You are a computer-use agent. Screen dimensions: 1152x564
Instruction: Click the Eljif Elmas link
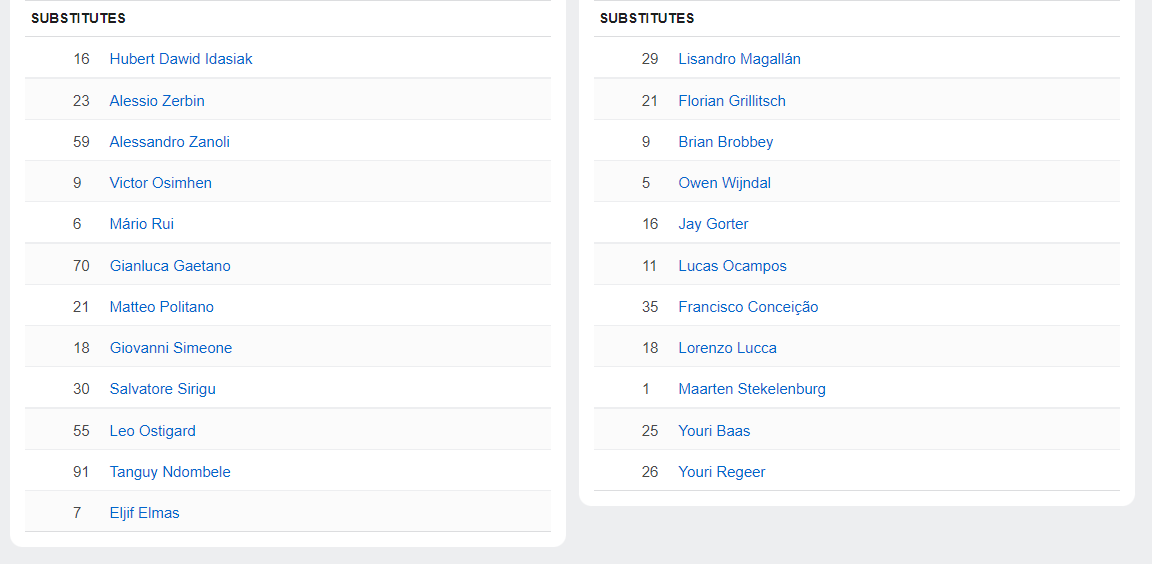point(144,513)
